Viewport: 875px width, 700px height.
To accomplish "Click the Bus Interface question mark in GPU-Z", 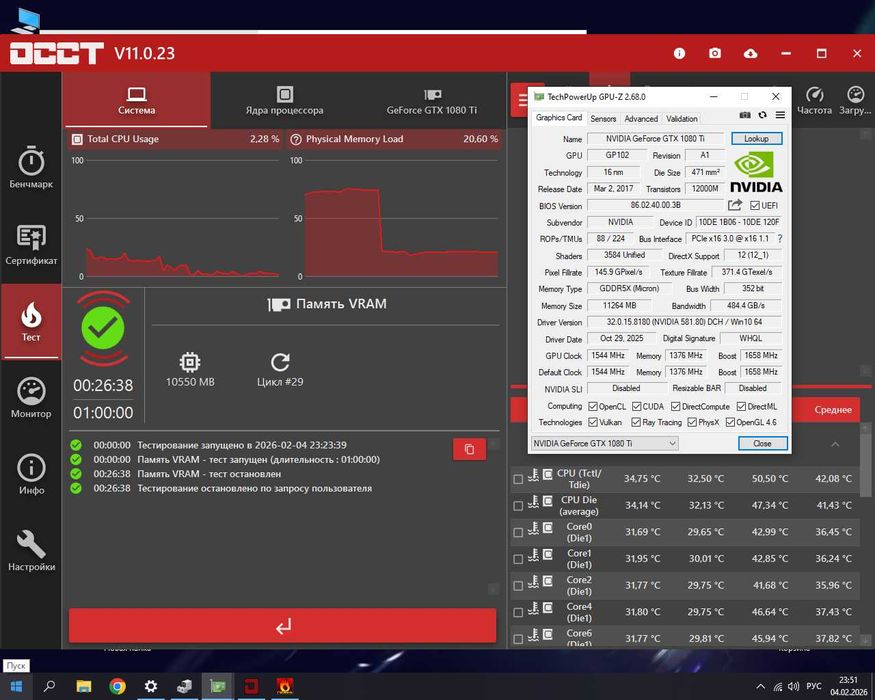I will click(x=780, y=238).
